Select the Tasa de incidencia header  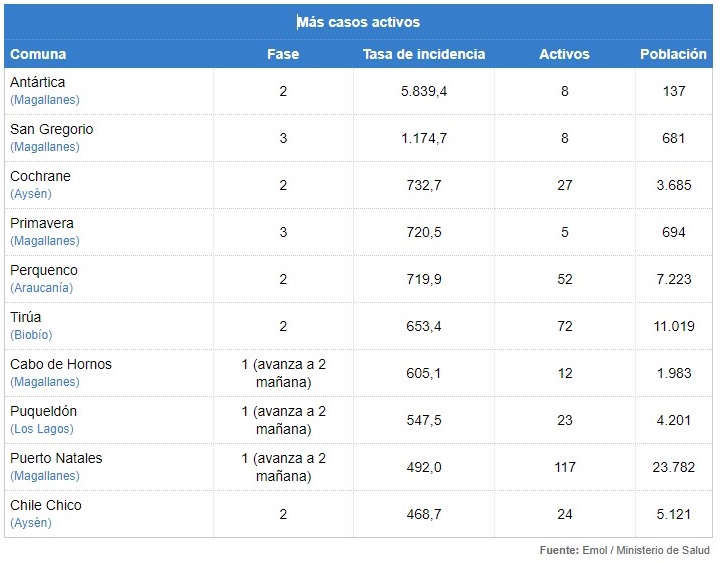point(424,54)
